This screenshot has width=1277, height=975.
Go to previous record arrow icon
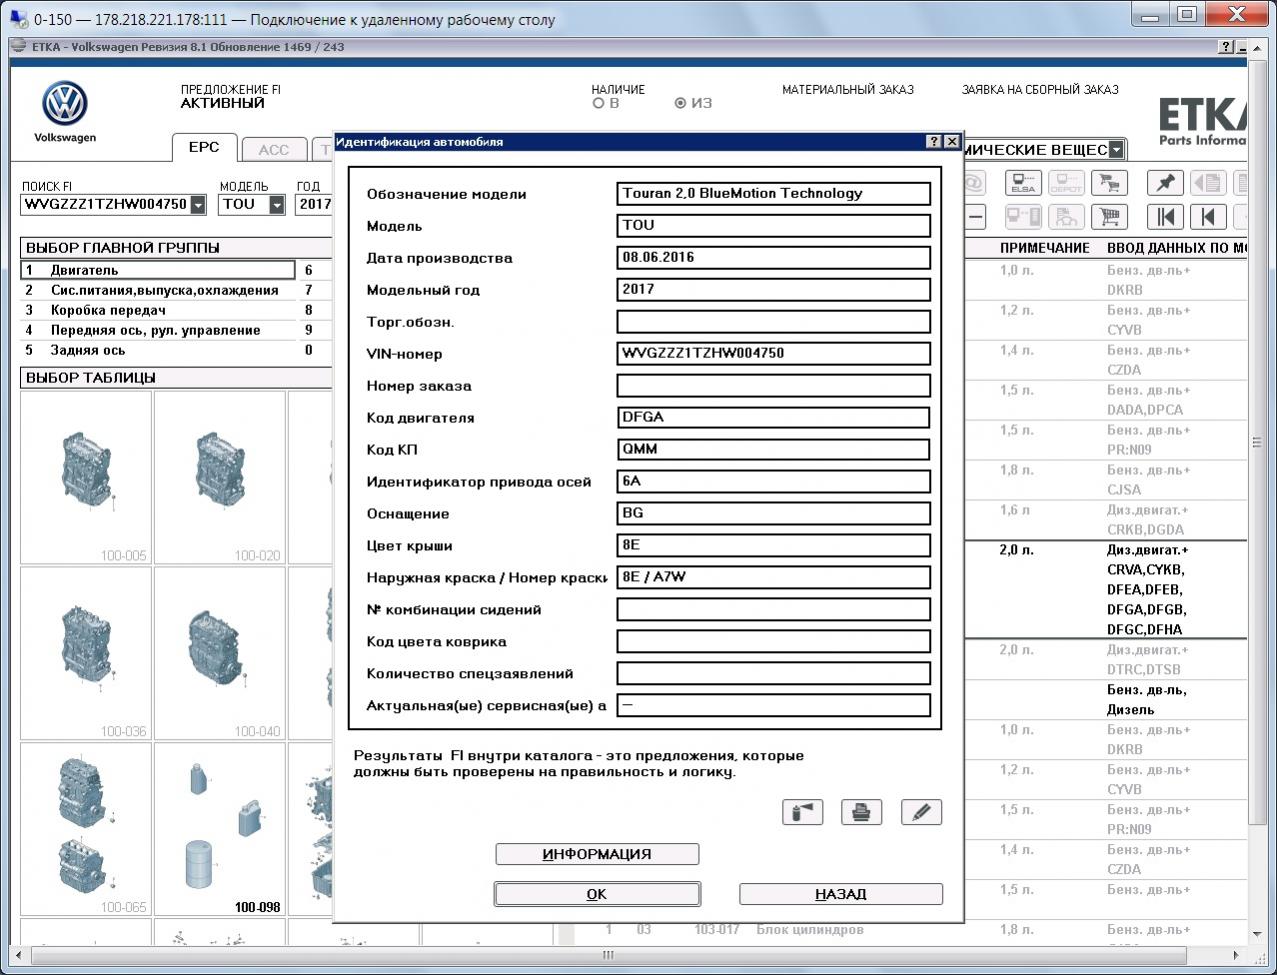(1208, 216)
